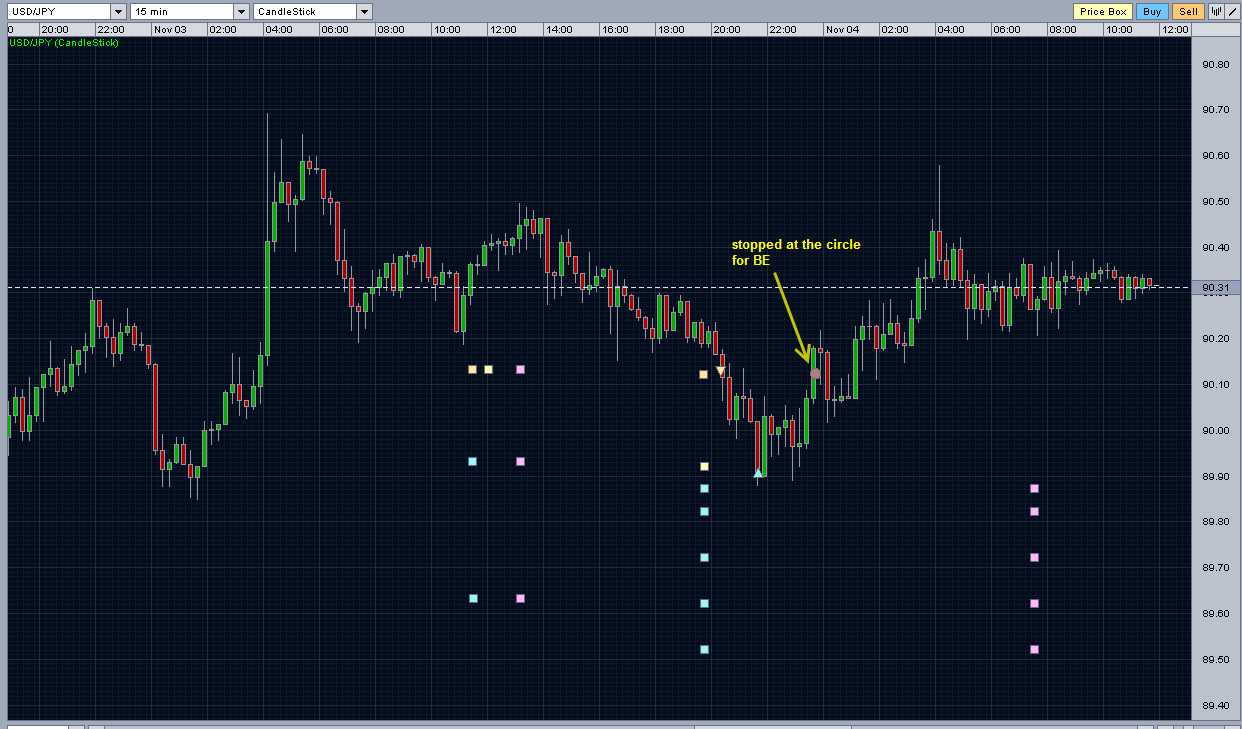Click the 90.80 price axis label
This screenshot has height=729, width=1242.
click(1215, 65)
